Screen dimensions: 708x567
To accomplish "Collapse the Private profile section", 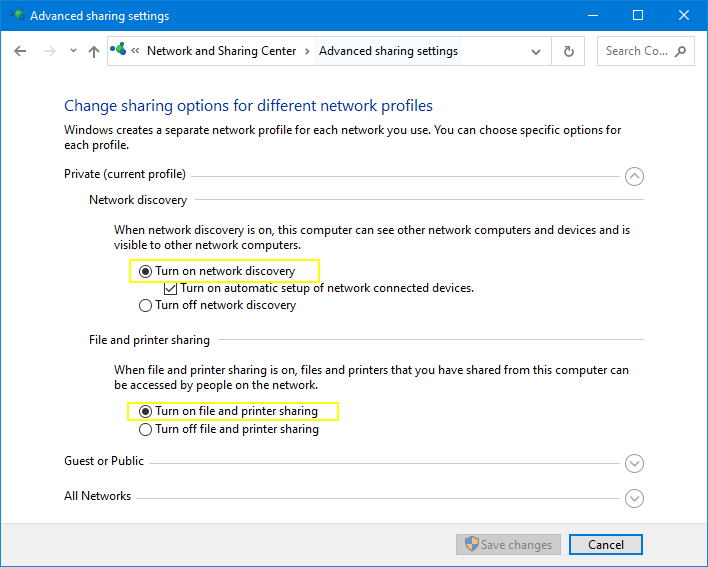I will click(633, 177).
